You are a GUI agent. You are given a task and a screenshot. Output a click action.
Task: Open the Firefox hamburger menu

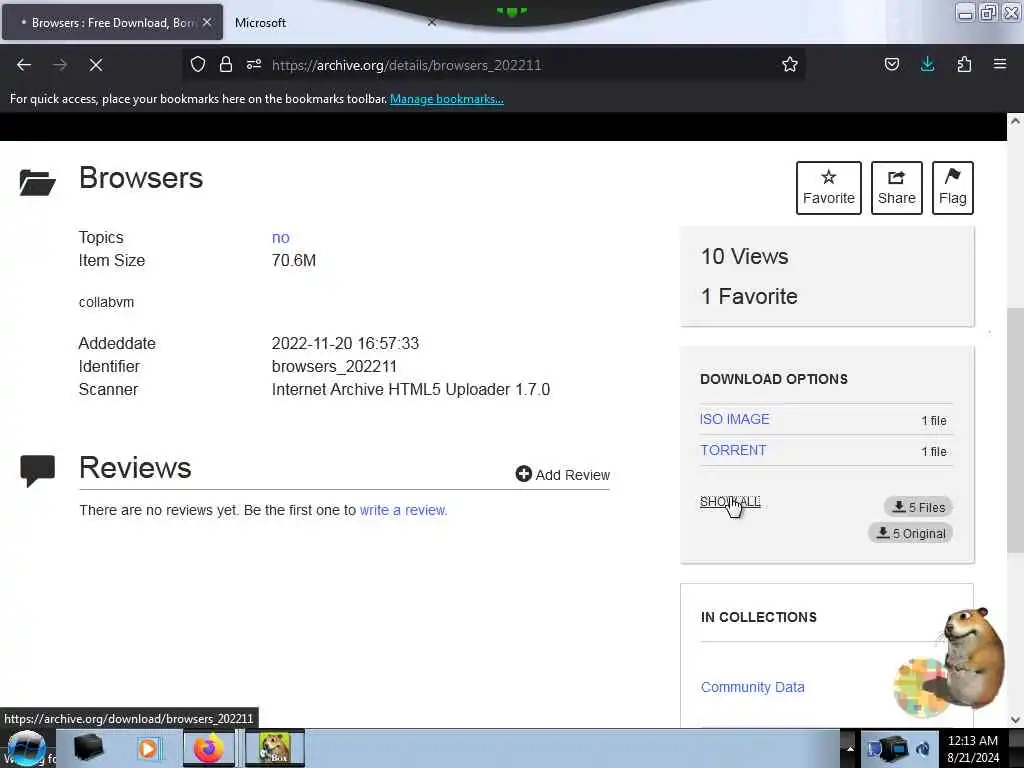pyautogui.click(x=1000, y=64)
